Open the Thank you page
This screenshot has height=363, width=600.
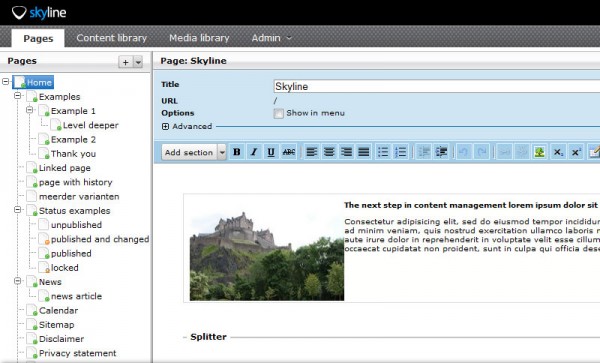tap(73, 154)
